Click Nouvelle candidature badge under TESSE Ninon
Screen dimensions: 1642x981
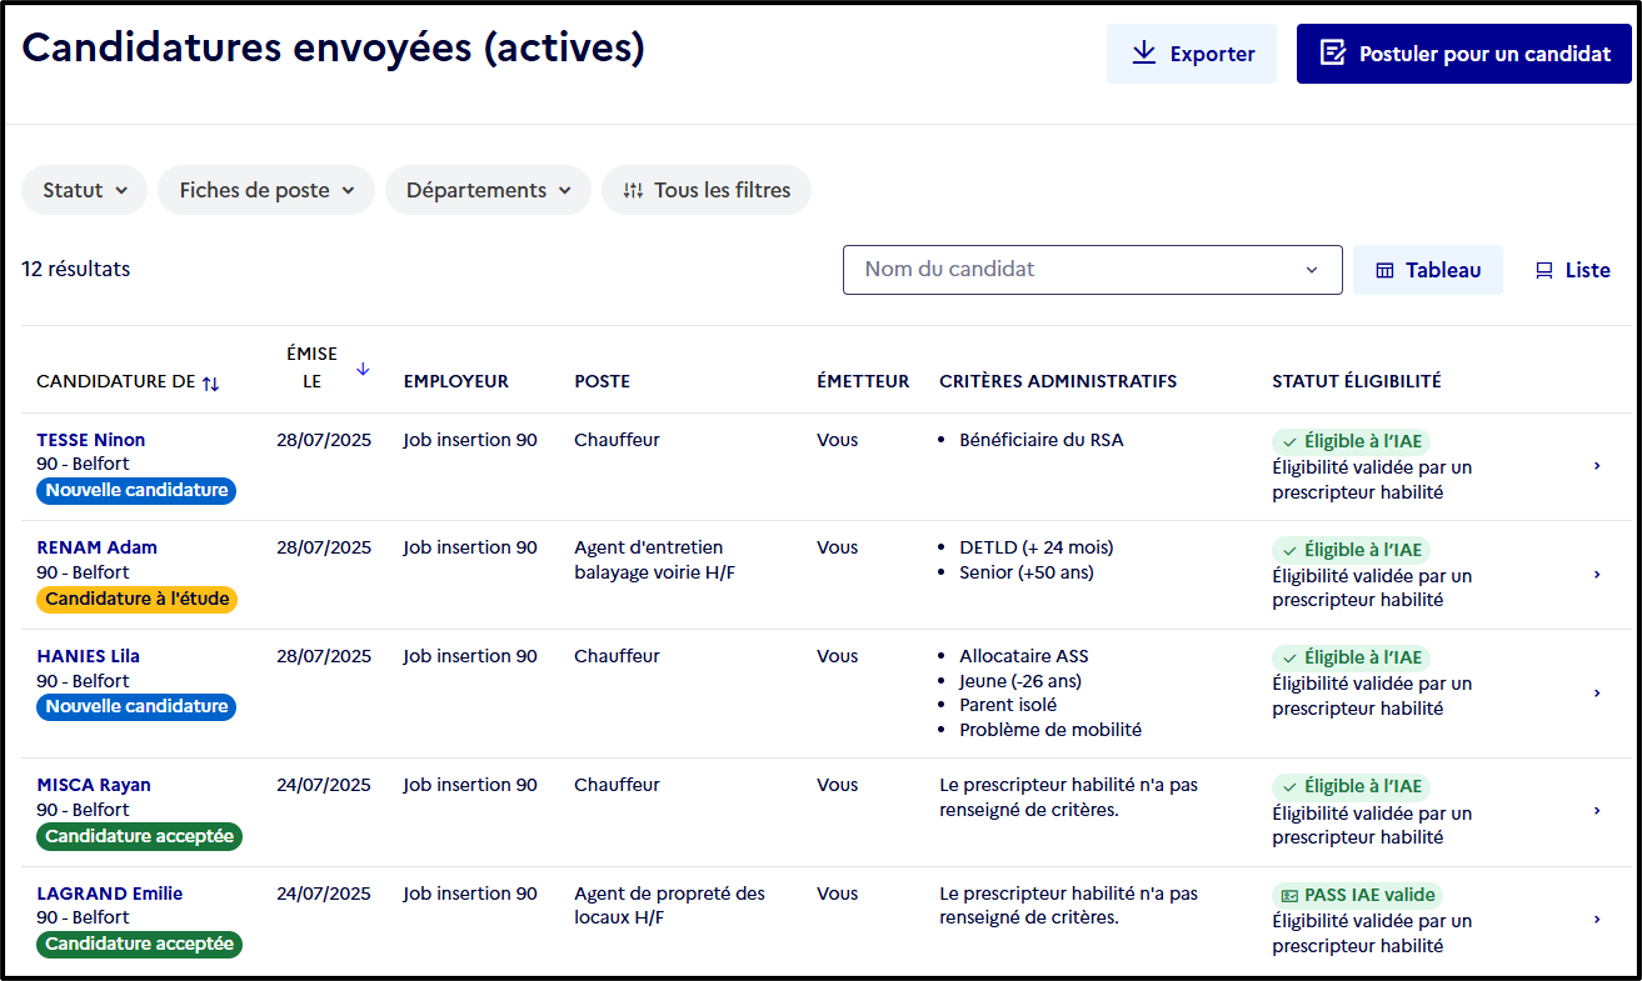(137, 491)
